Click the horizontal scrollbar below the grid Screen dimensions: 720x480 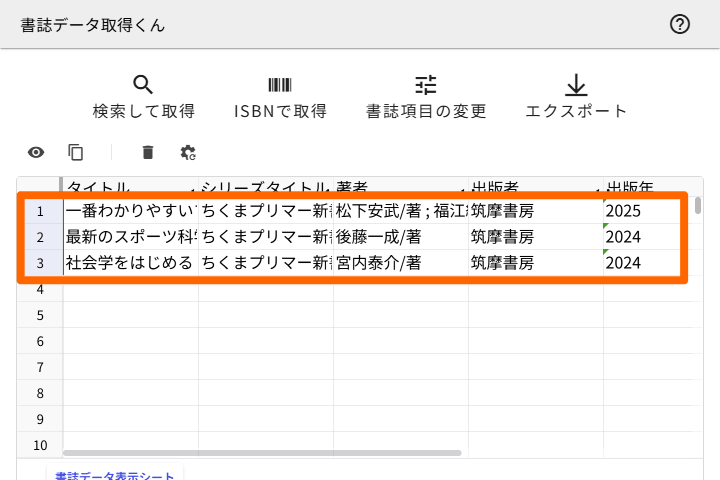[262, 453]
